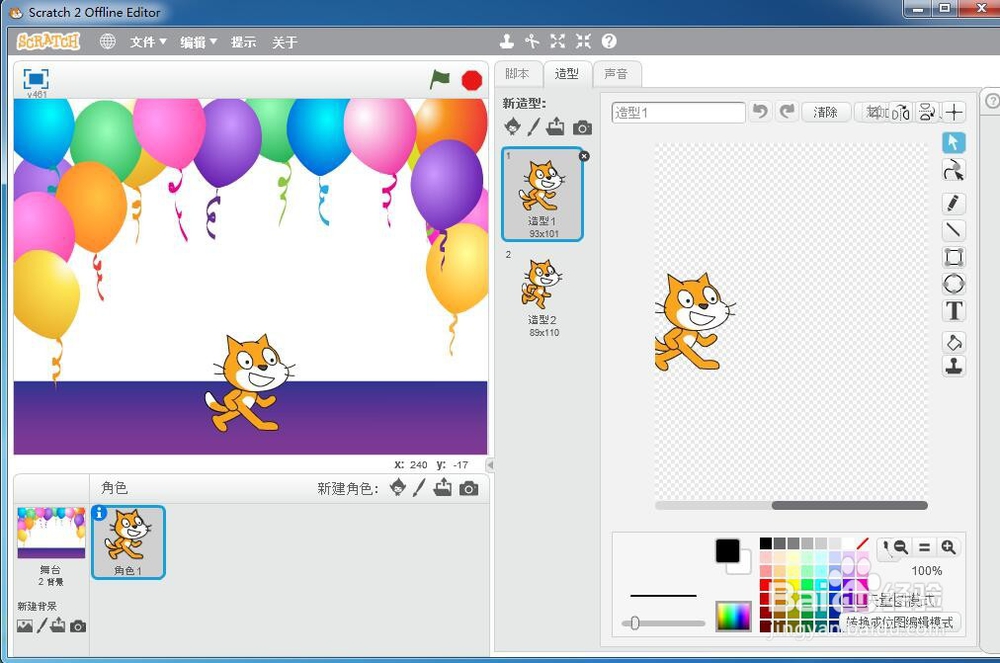Select costume 造型1 thumbnail
The image size is (1000, 663).
click(x=543, y=194)
